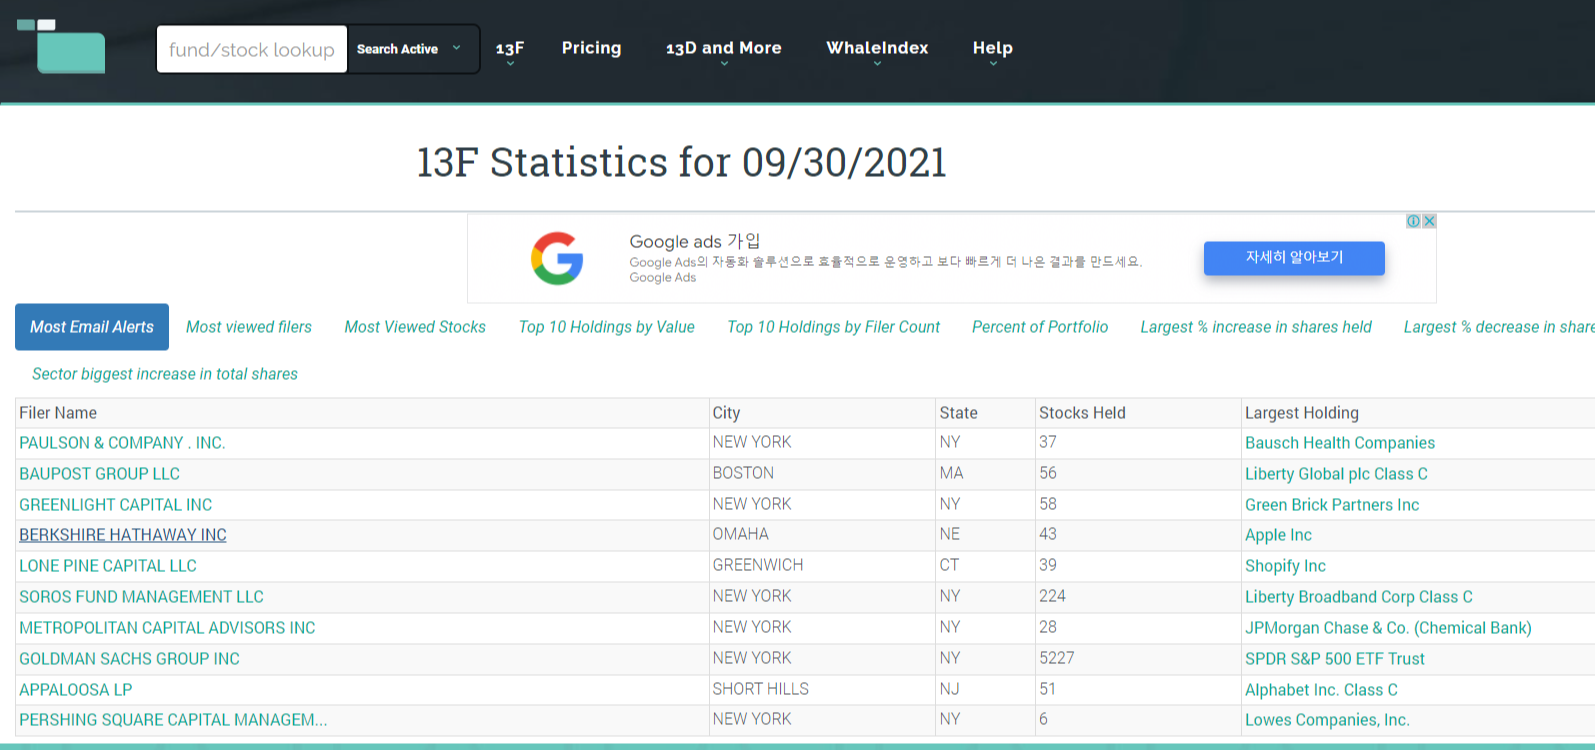Expand the WhaleIndex menu

point(877,50)
